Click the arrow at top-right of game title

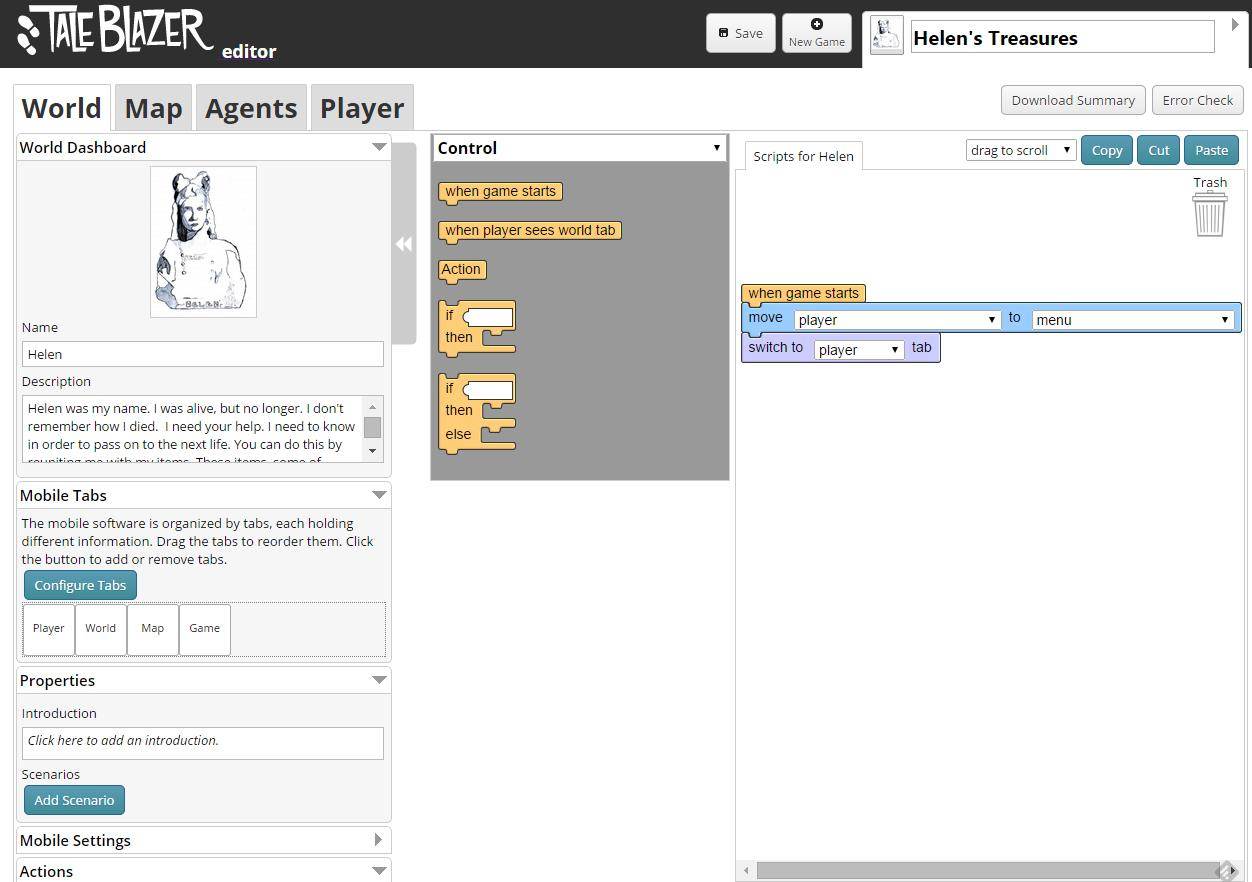pos(1235,25)
